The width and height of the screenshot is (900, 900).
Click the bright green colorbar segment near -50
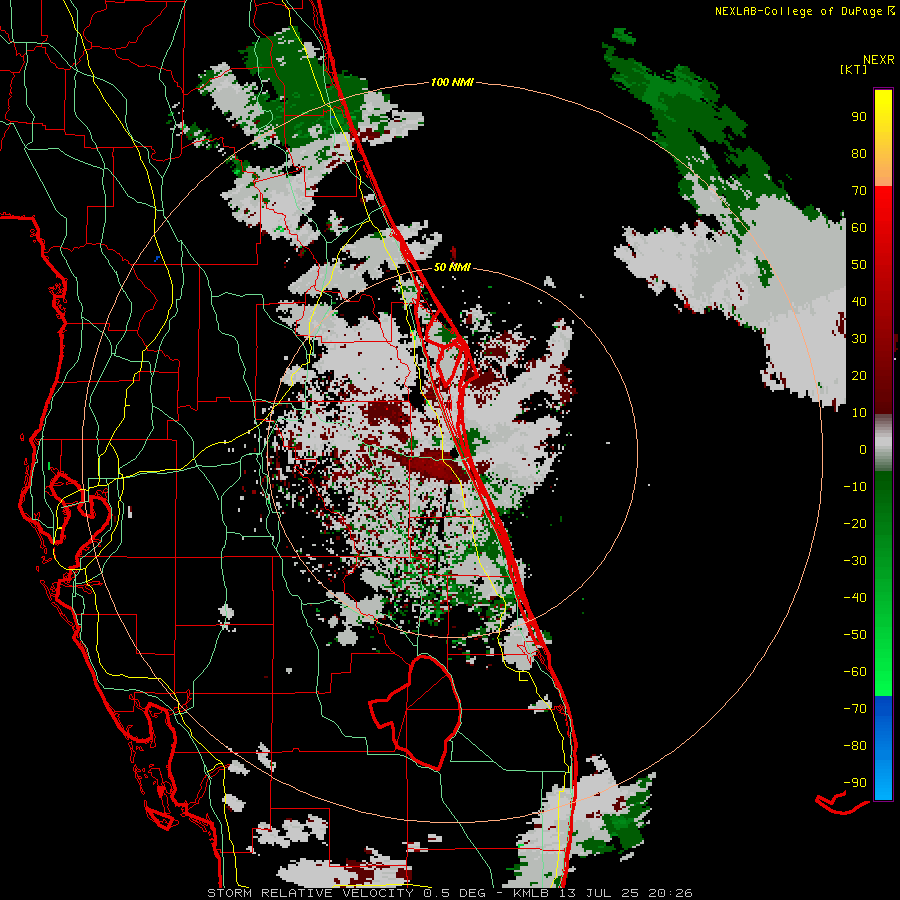pos(883,637)
